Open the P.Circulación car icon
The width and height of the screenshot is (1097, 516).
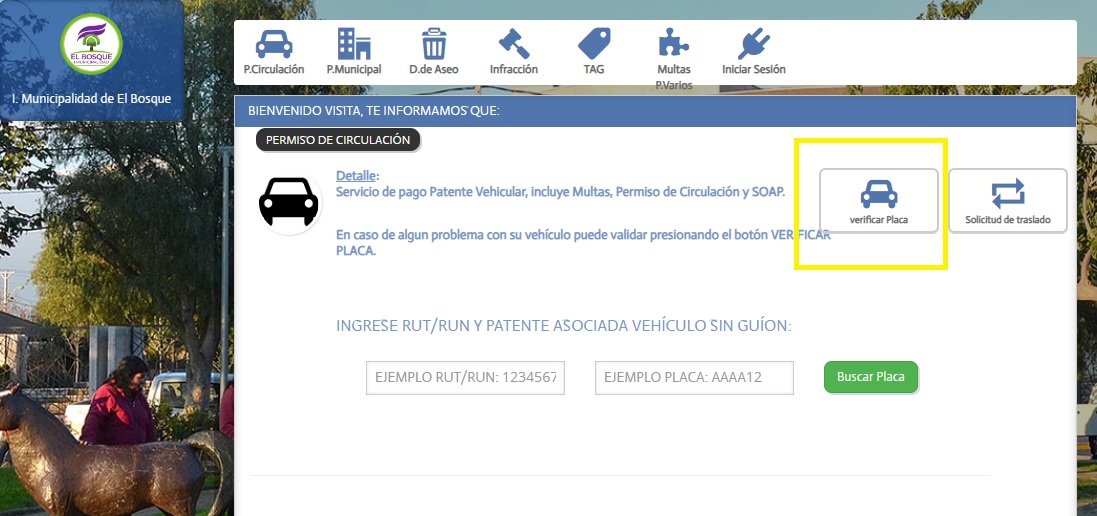(274, 43)
